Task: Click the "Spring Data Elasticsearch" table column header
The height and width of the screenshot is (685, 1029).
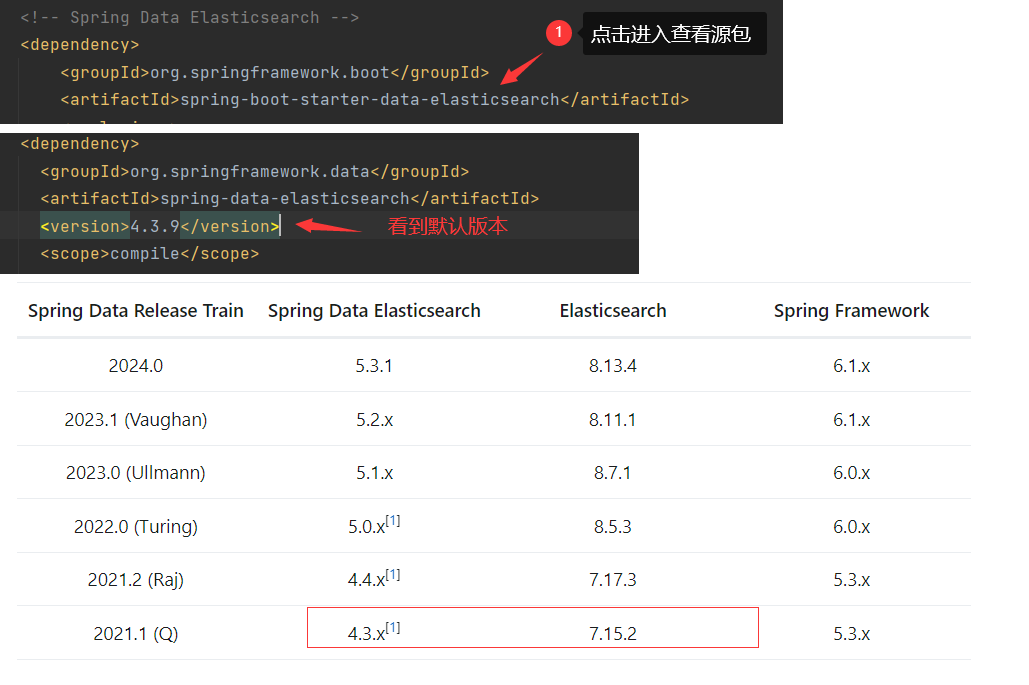Action: (374, 311)
